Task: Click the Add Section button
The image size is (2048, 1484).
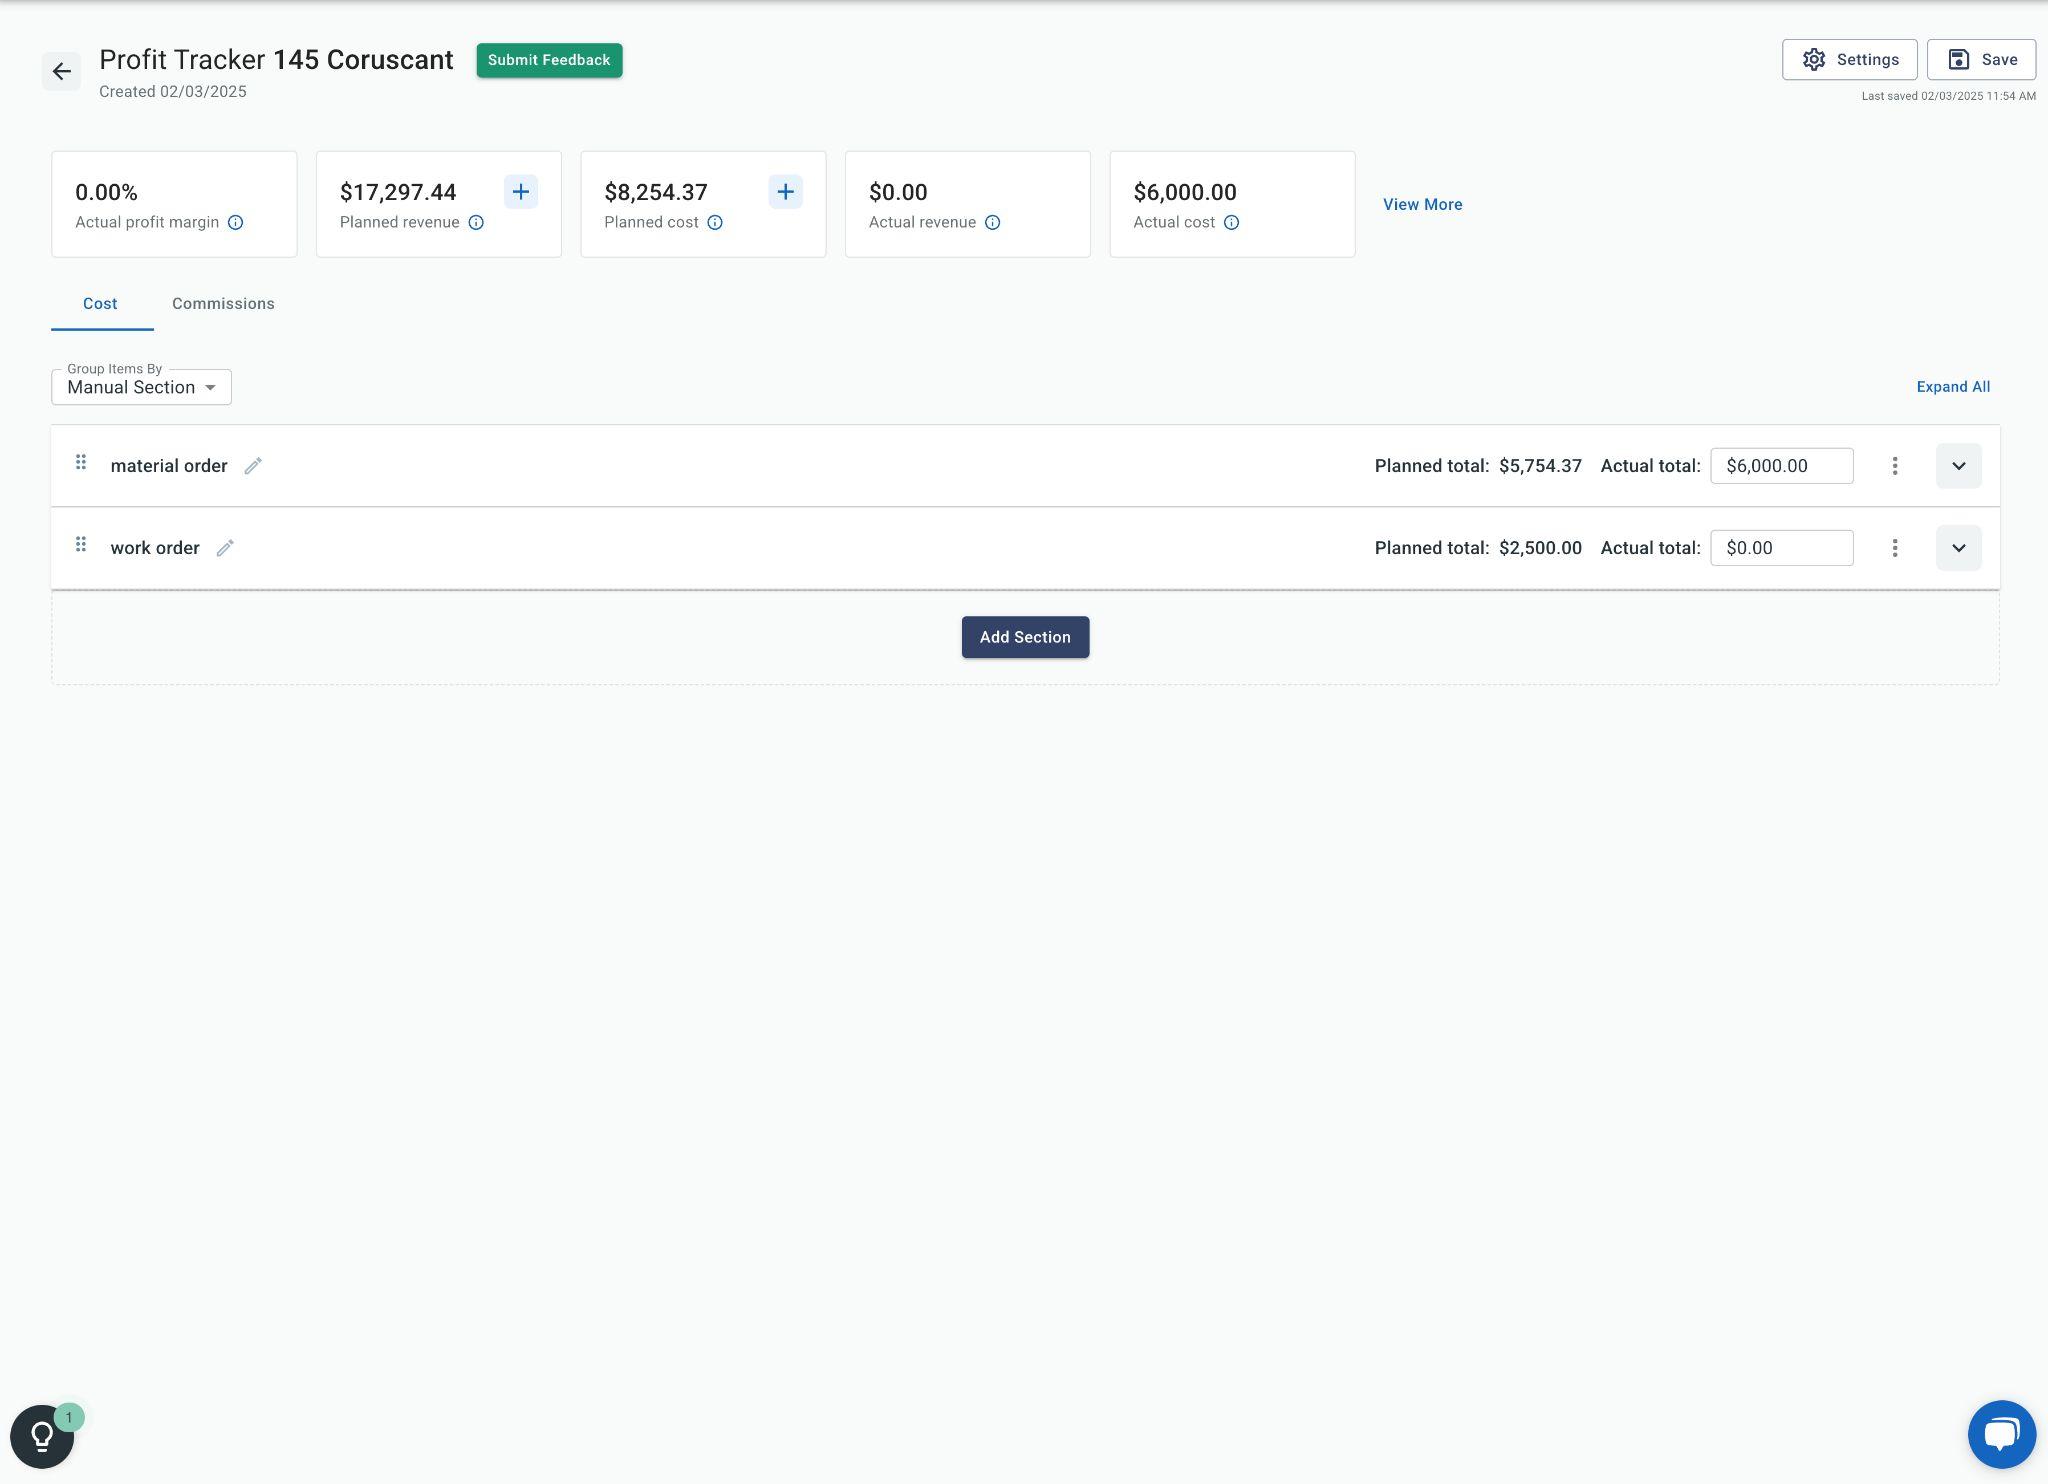Action: [x=1025, y=637]
